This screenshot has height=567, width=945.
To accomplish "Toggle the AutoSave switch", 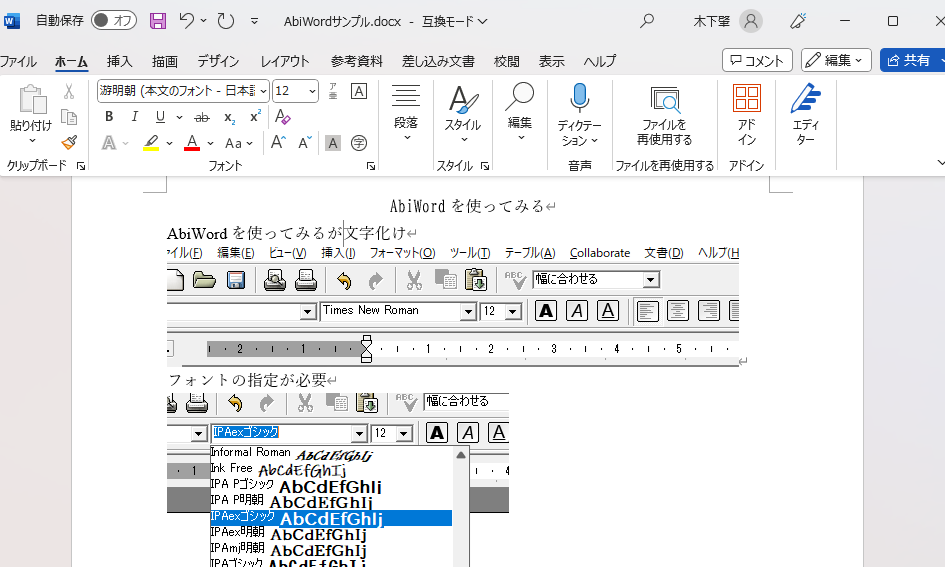I will pos(114,20).
